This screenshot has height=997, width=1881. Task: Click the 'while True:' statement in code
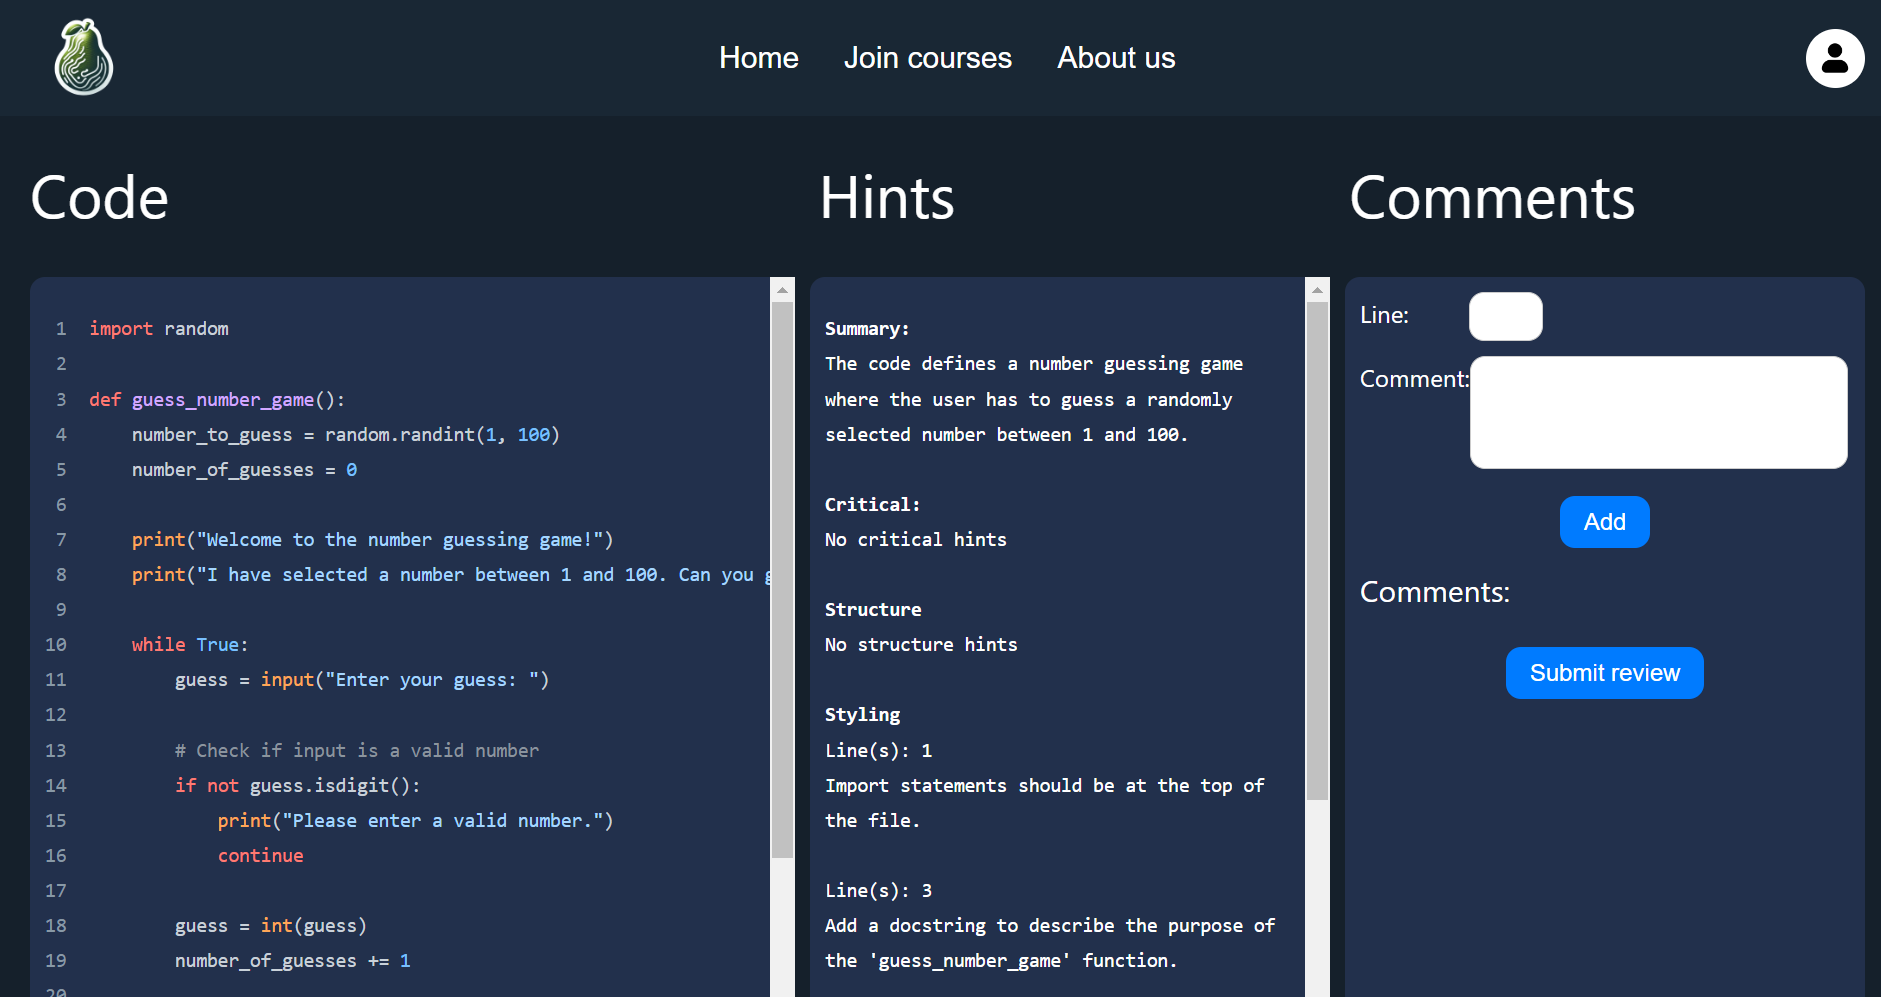tap(189, 645)
